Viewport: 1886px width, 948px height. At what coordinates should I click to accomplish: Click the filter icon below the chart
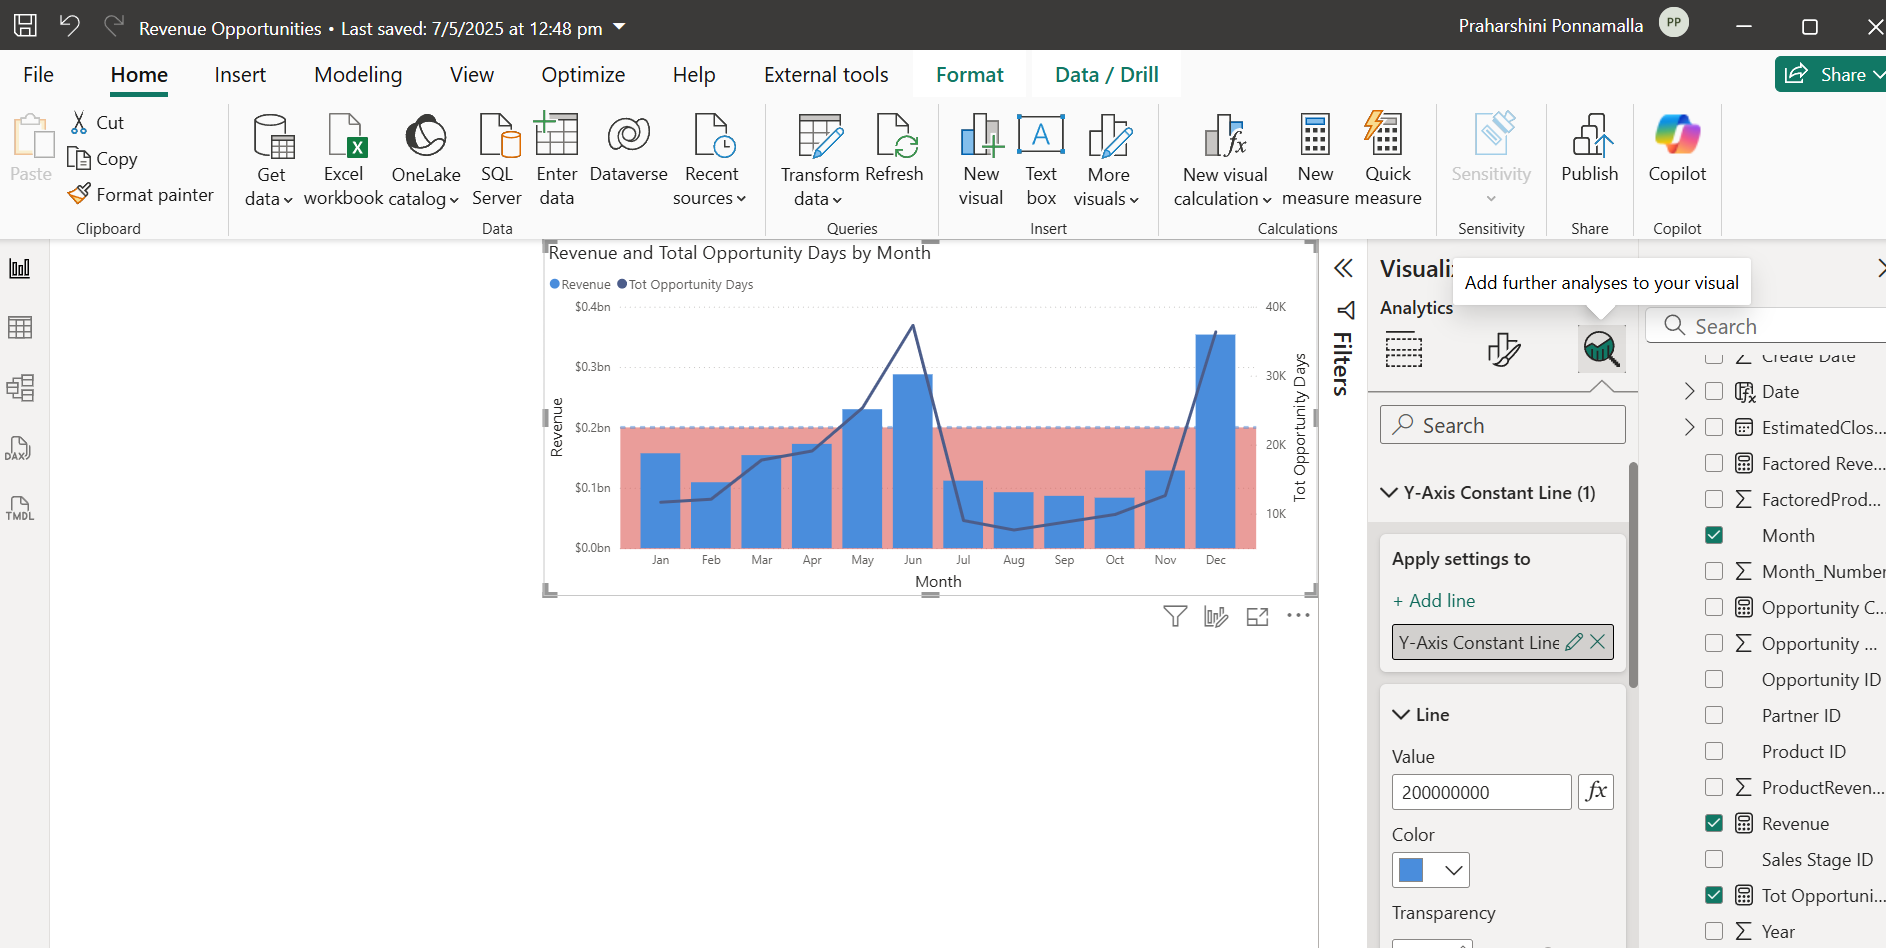coord(1175,616)
